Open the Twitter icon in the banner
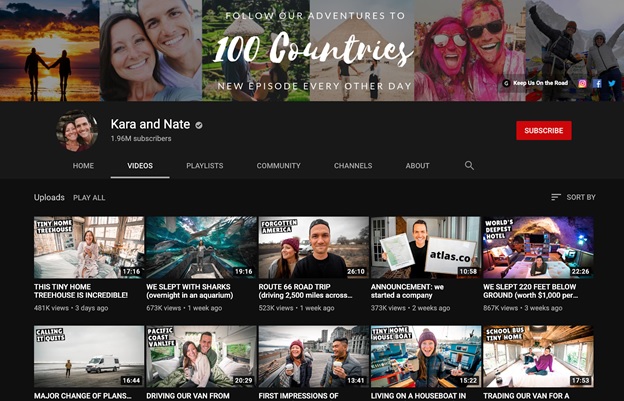624x401 pixels. [612, 83]
